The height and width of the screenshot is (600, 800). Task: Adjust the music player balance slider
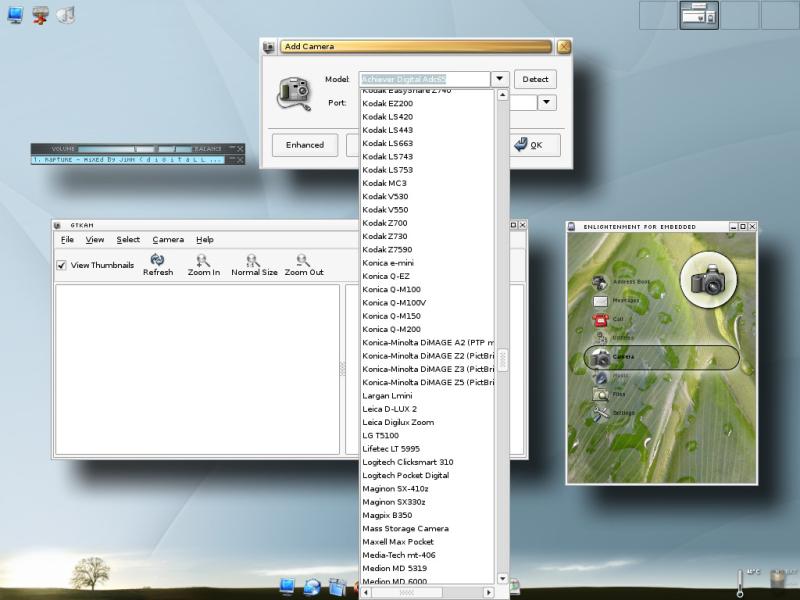(173, 149)
